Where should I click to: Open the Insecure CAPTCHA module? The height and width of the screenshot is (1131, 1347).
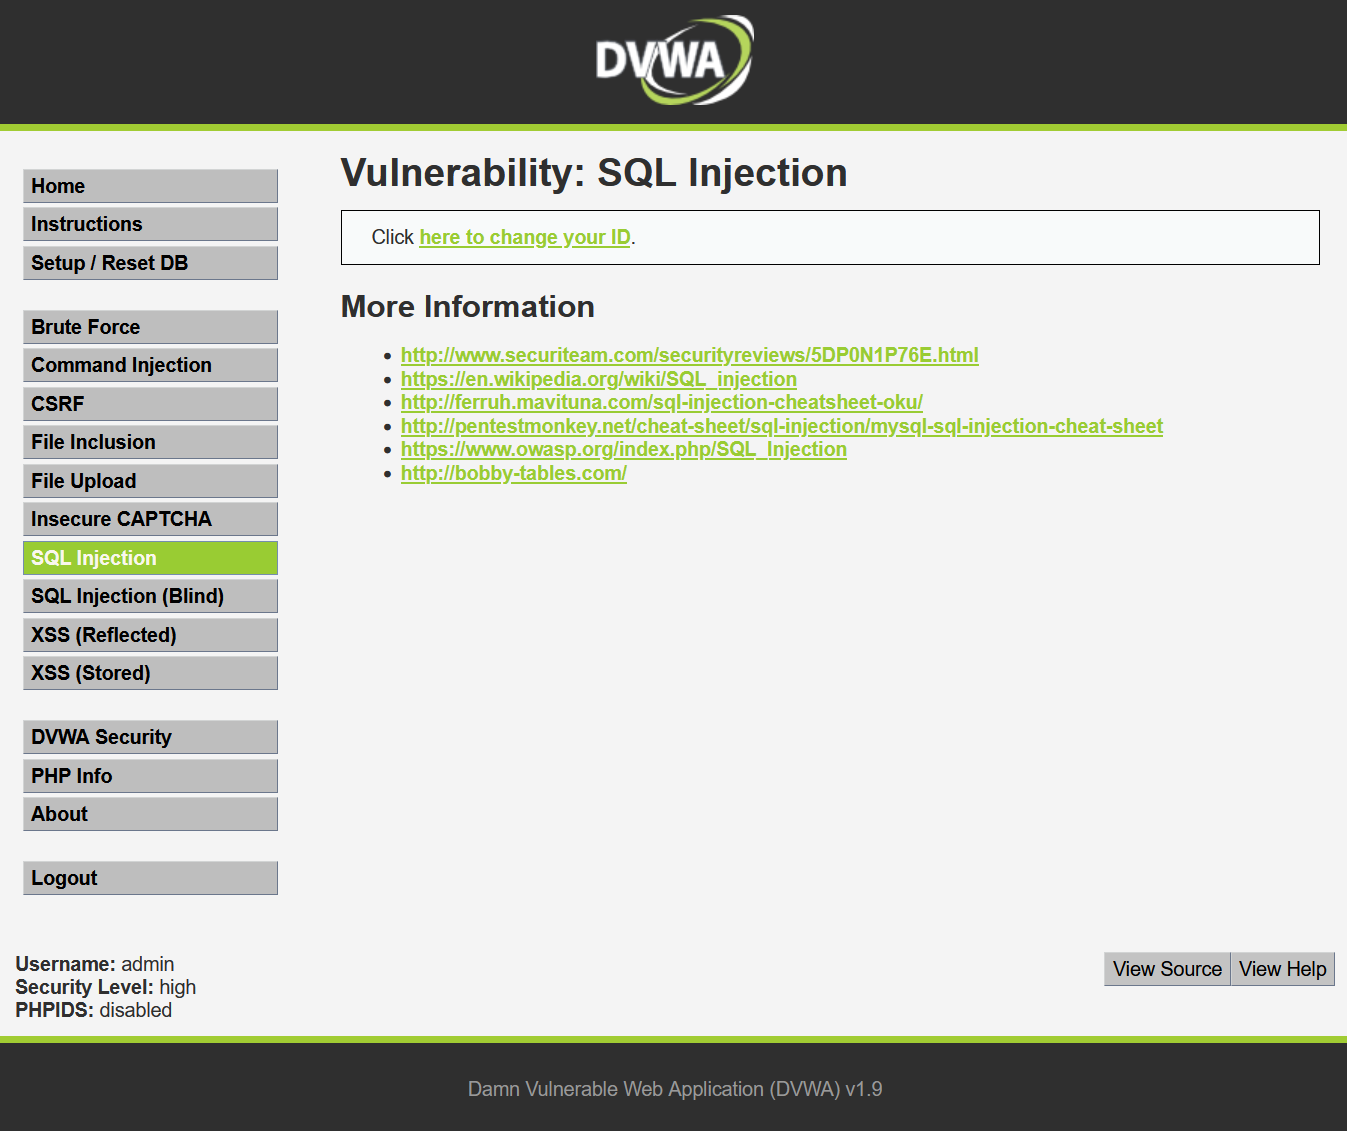pos(149,518)
